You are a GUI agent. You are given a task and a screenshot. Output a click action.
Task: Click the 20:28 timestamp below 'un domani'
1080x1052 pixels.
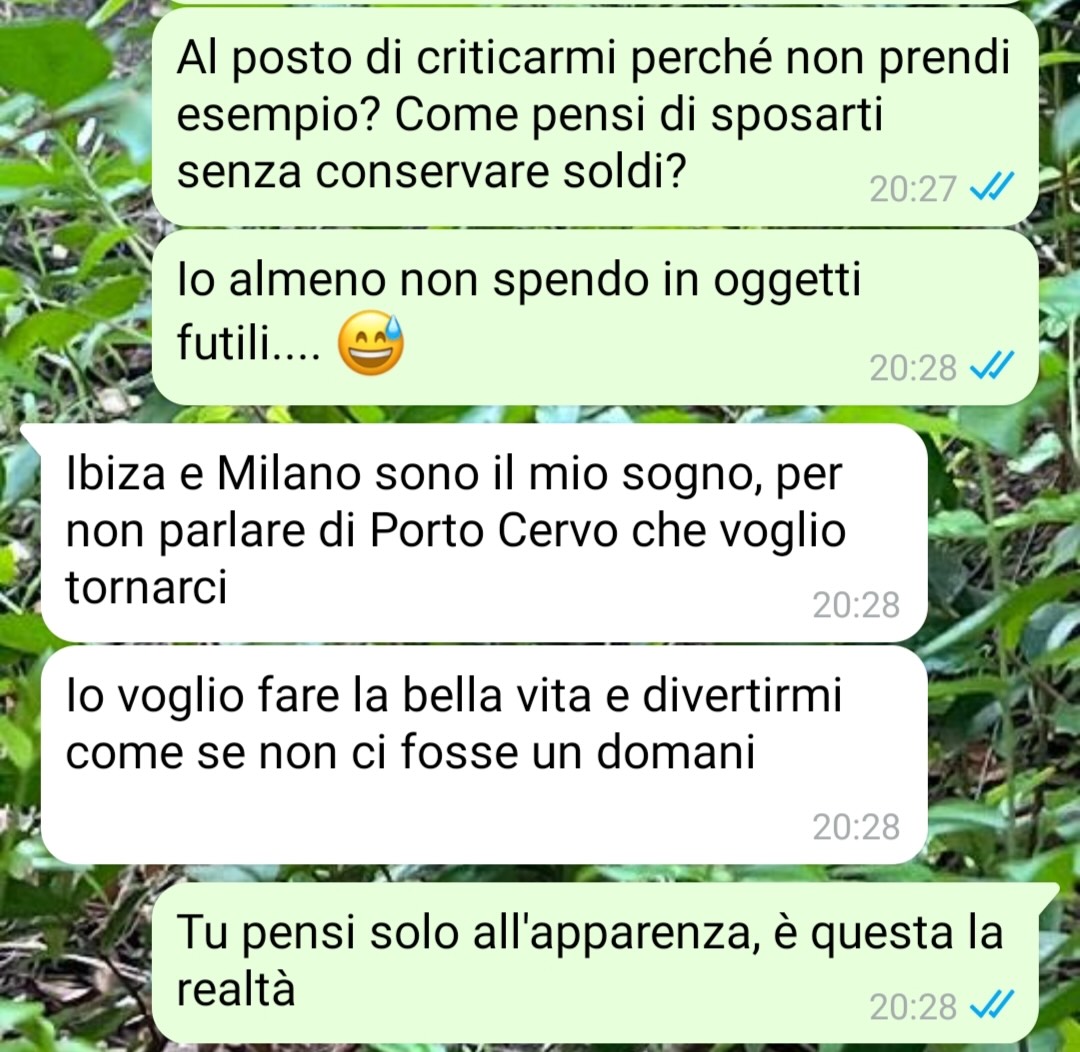(x=856, y=827)
